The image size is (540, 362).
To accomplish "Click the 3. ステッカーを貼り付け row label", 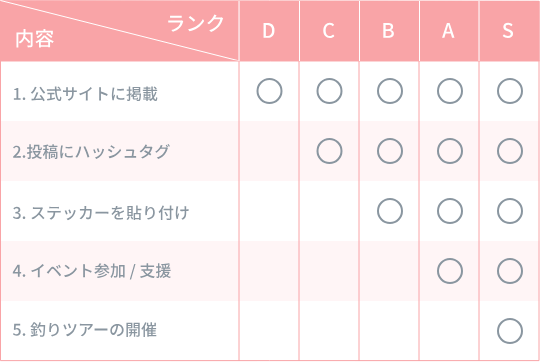I will pos(101,213).
